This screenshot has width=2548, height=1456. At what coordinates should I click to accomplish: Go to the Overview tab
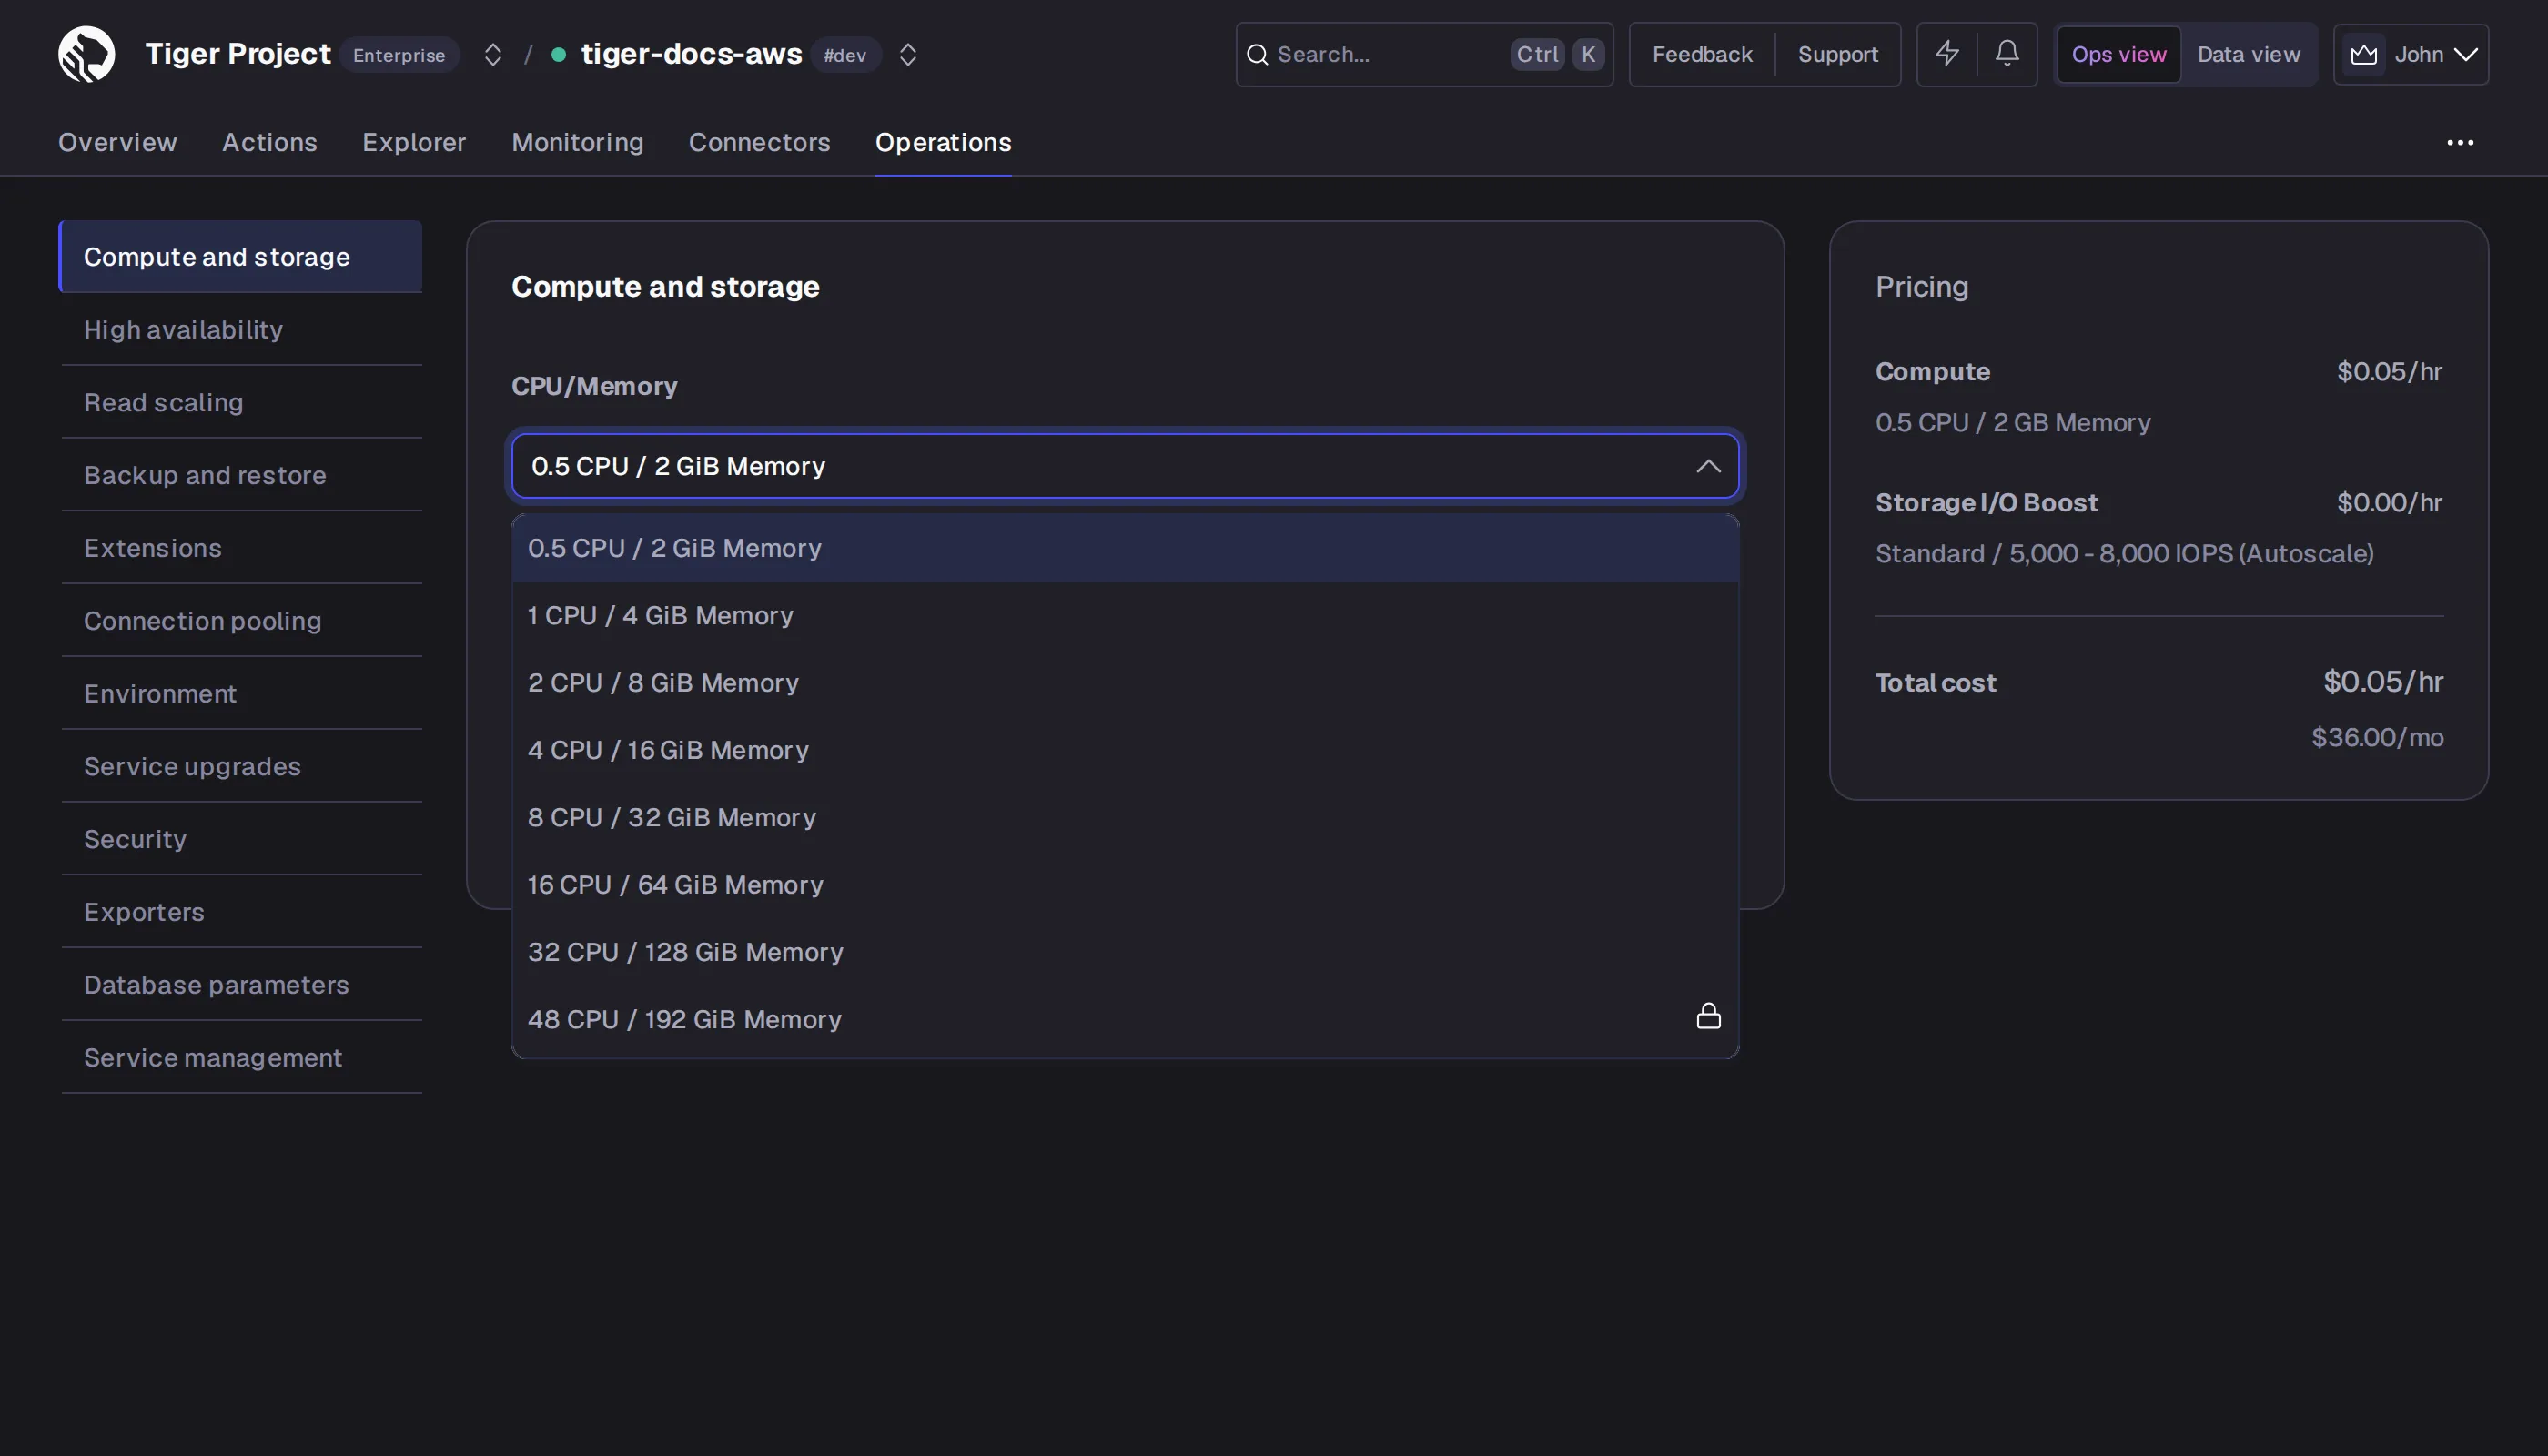117,143
